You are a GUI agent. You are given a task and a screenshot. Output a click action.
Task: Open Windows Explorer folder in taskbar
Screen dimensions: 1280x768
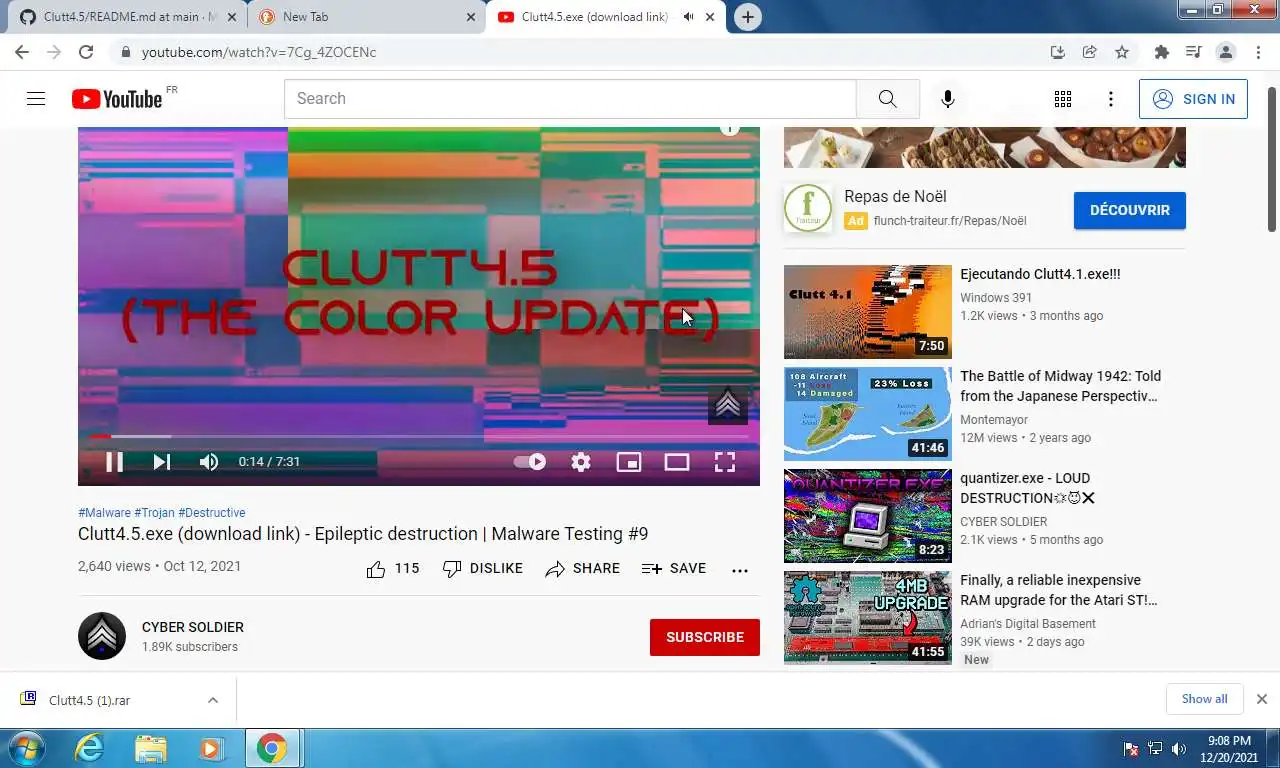[151, 748]
